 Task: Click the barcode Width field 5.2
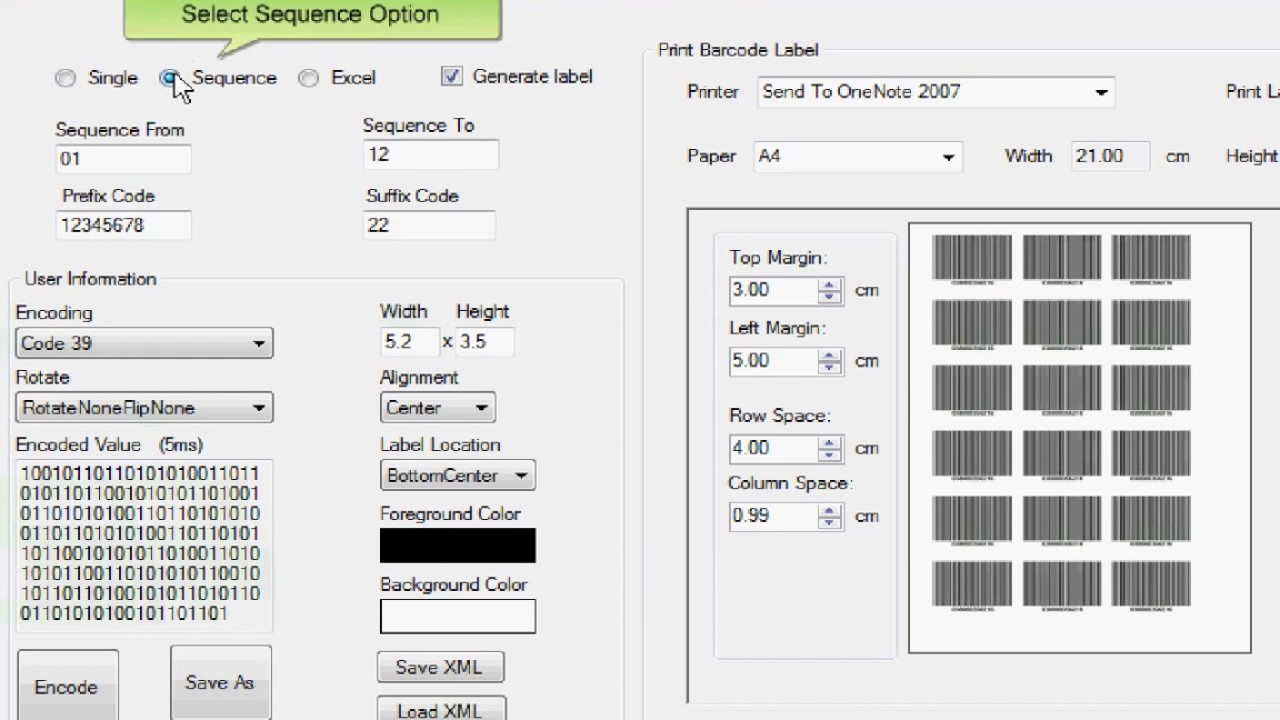point(410,341)
